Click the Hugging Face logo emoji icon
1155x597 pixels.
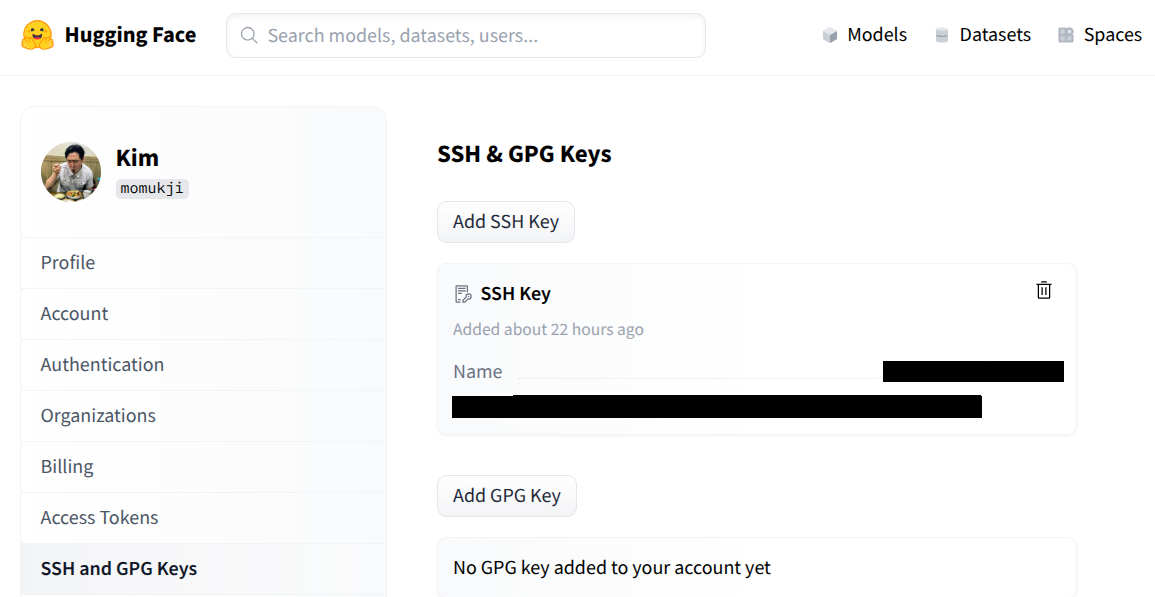(x=37, y=35)
